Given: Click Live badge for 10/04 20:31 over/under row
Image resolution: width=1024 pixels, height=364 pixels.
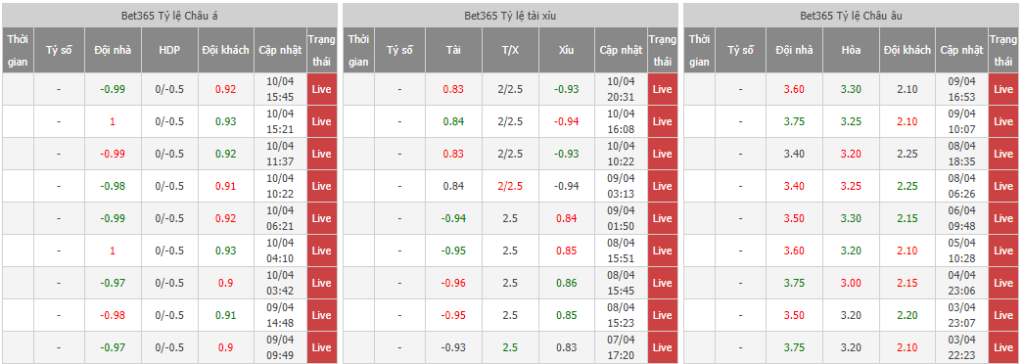Looking at the screenshot, I should pyautogui.click(x=662, y=89).
